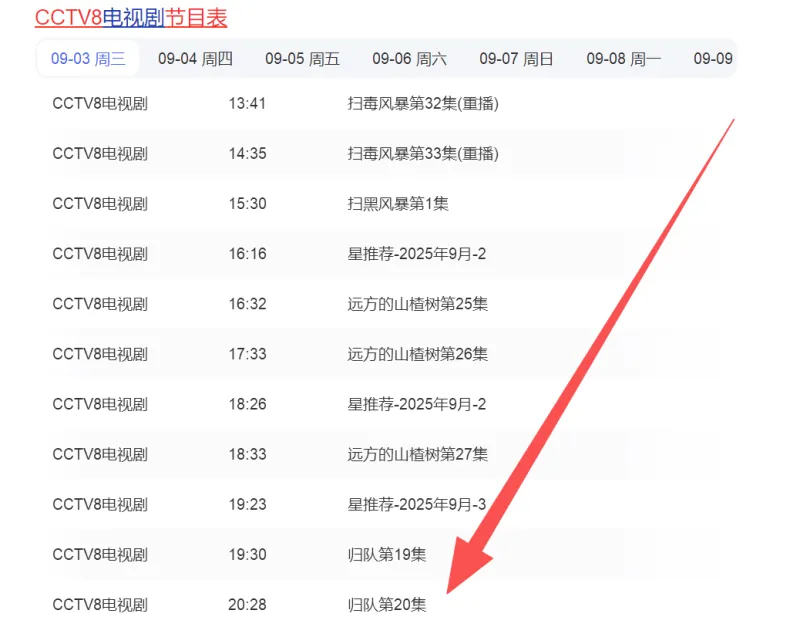Choose 远方的山楂树第27集 program entry
Screen dimensions: 800x627
(x=417, y=454)
